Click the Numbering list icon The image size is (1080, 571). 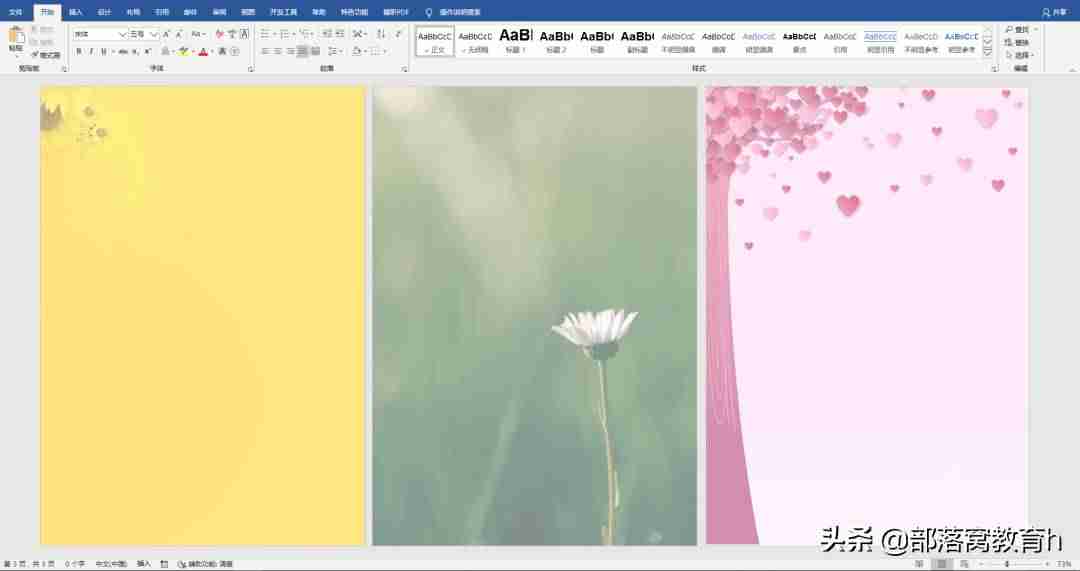284,34
